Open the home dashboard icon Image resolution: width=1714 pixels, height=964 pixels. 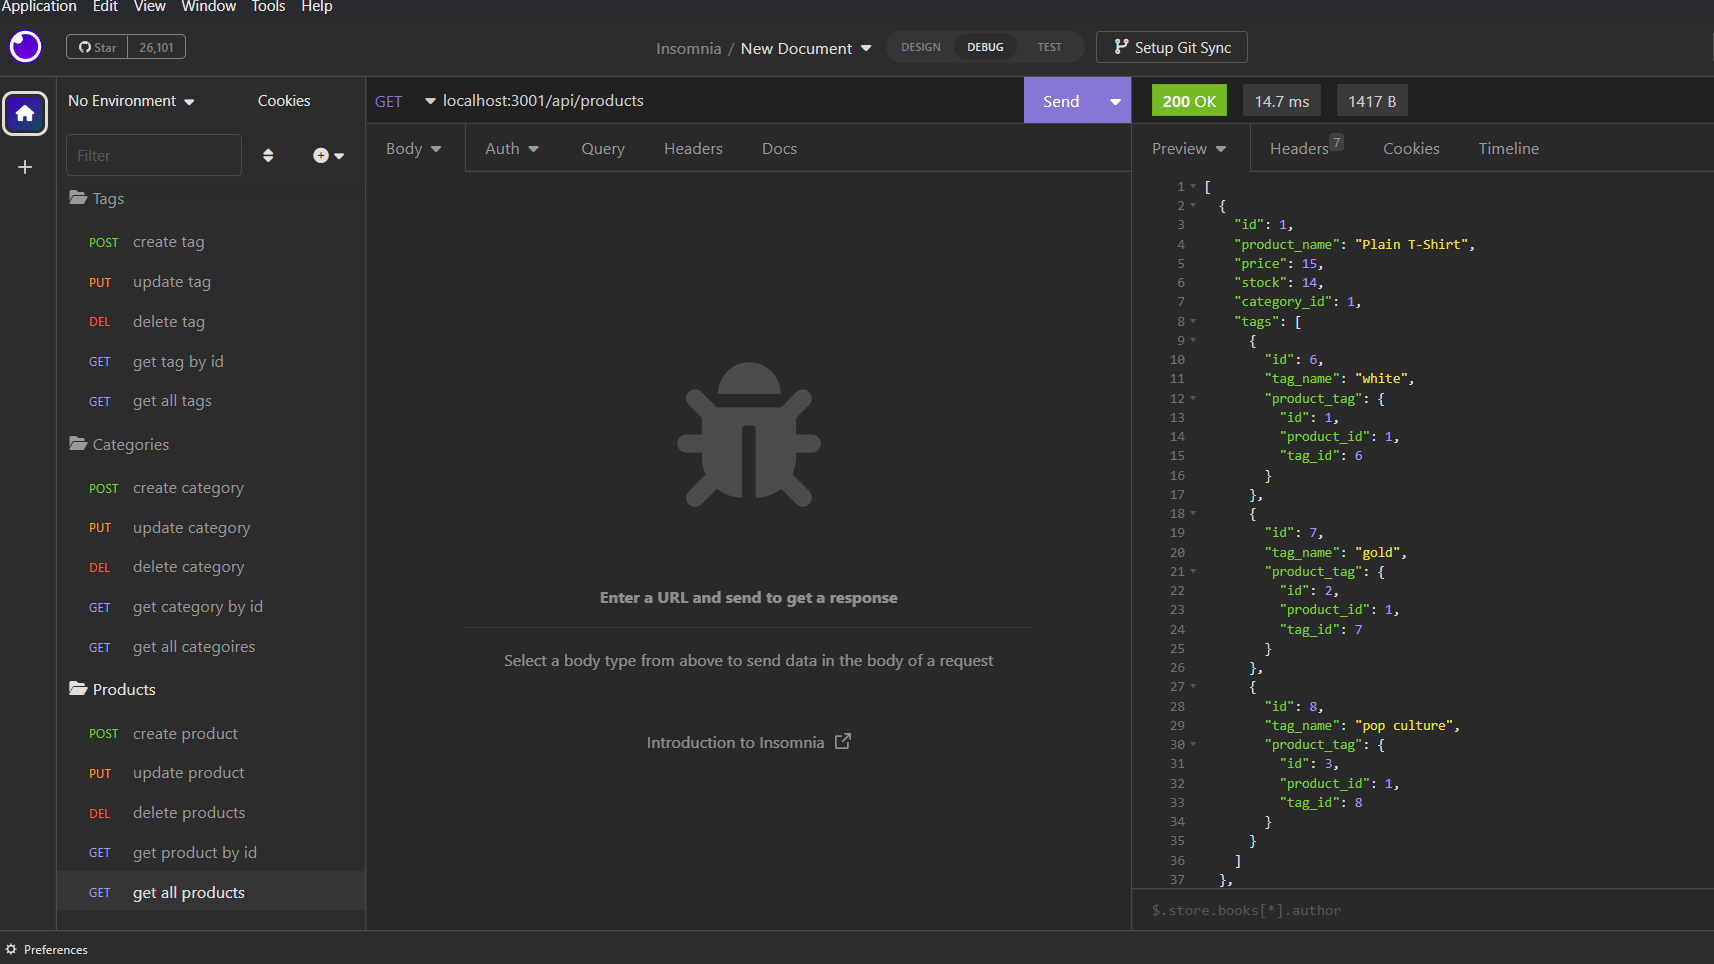click(x=25, y=114)
